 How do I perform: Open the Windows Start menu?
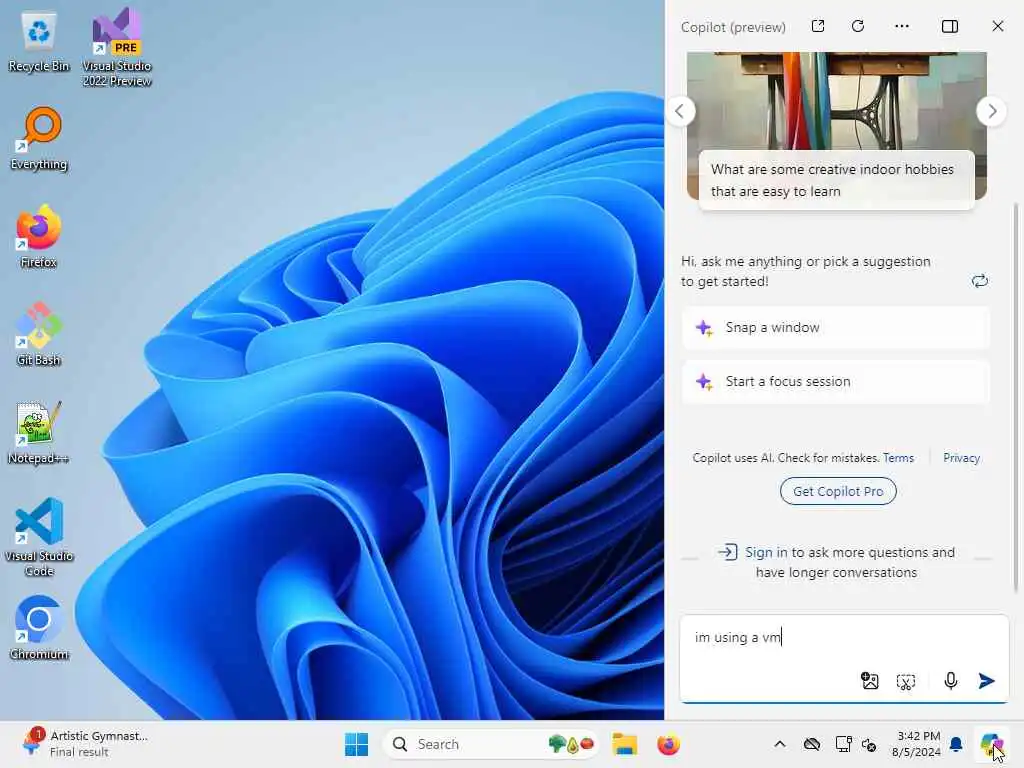point(357,744)
